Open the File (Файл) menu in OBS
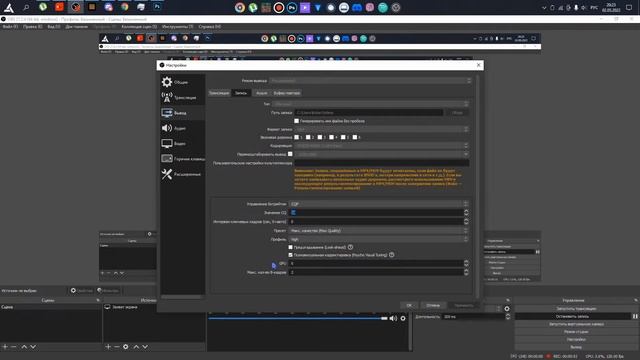This screenshot has height=360, width=640. coord(10,27)
